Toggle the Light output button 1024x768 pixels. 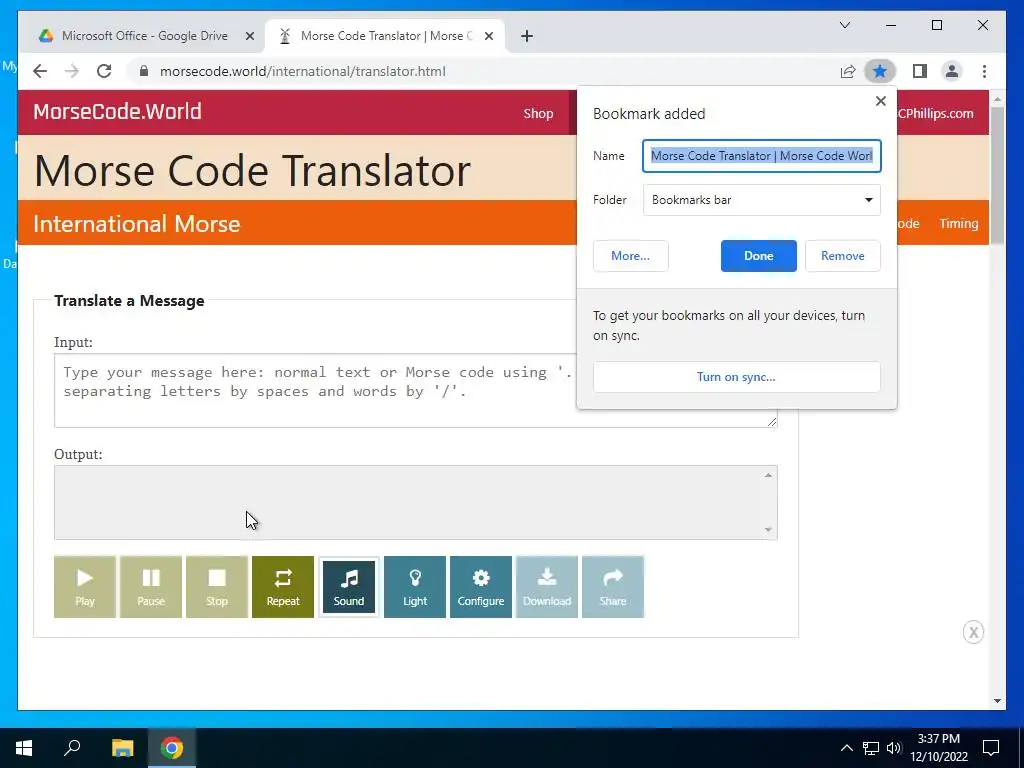[415, 586]
